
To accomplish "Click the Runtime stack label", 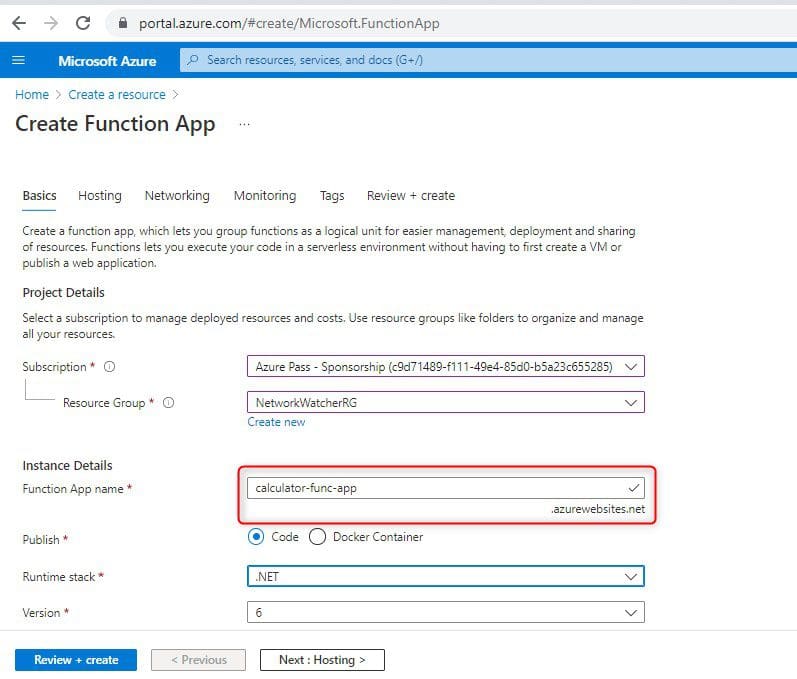I will pos(58,577).
